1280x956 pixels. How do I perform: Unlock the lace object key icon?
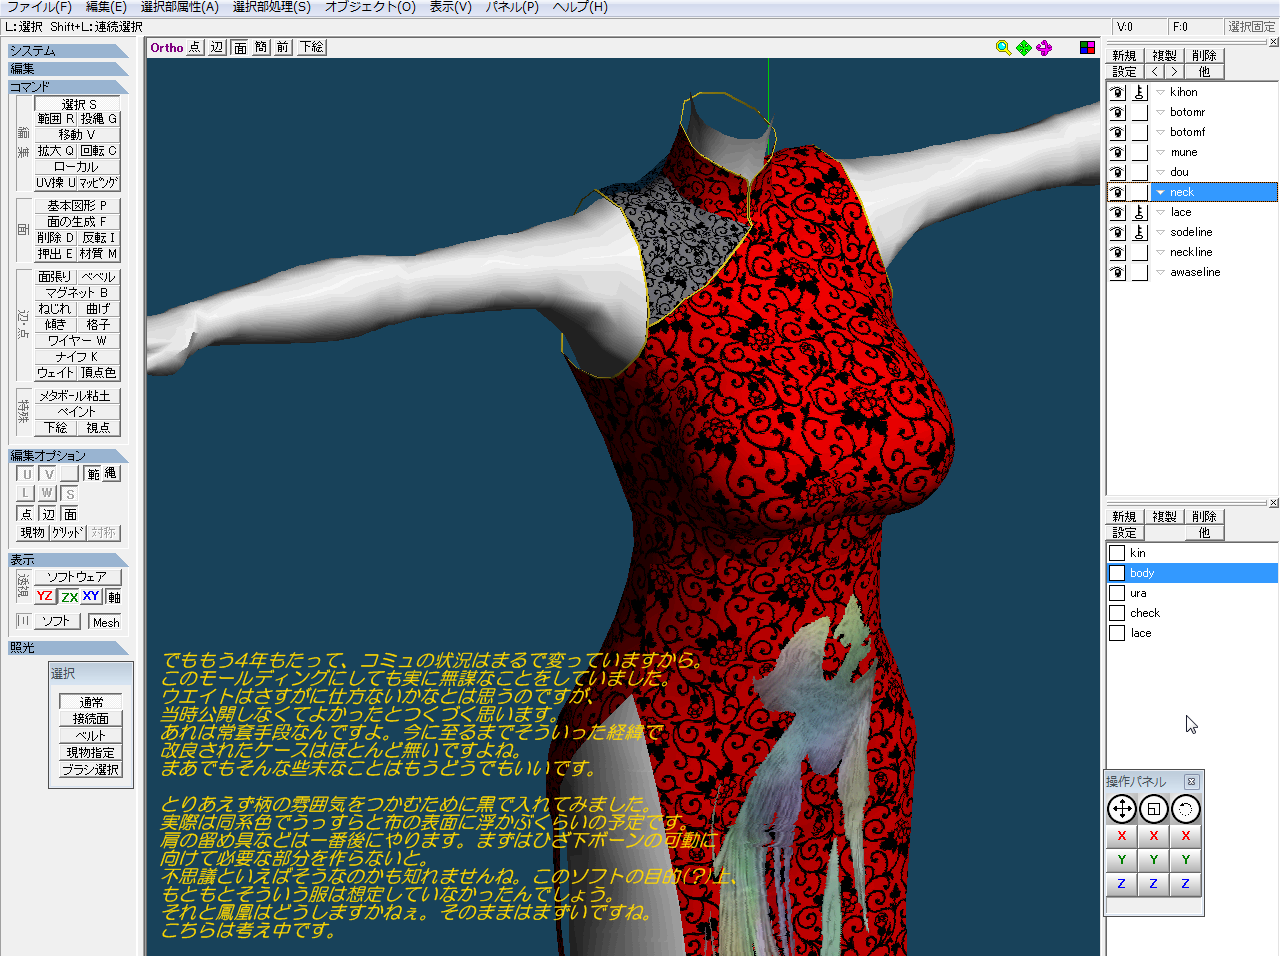[x=1139, y=212]
